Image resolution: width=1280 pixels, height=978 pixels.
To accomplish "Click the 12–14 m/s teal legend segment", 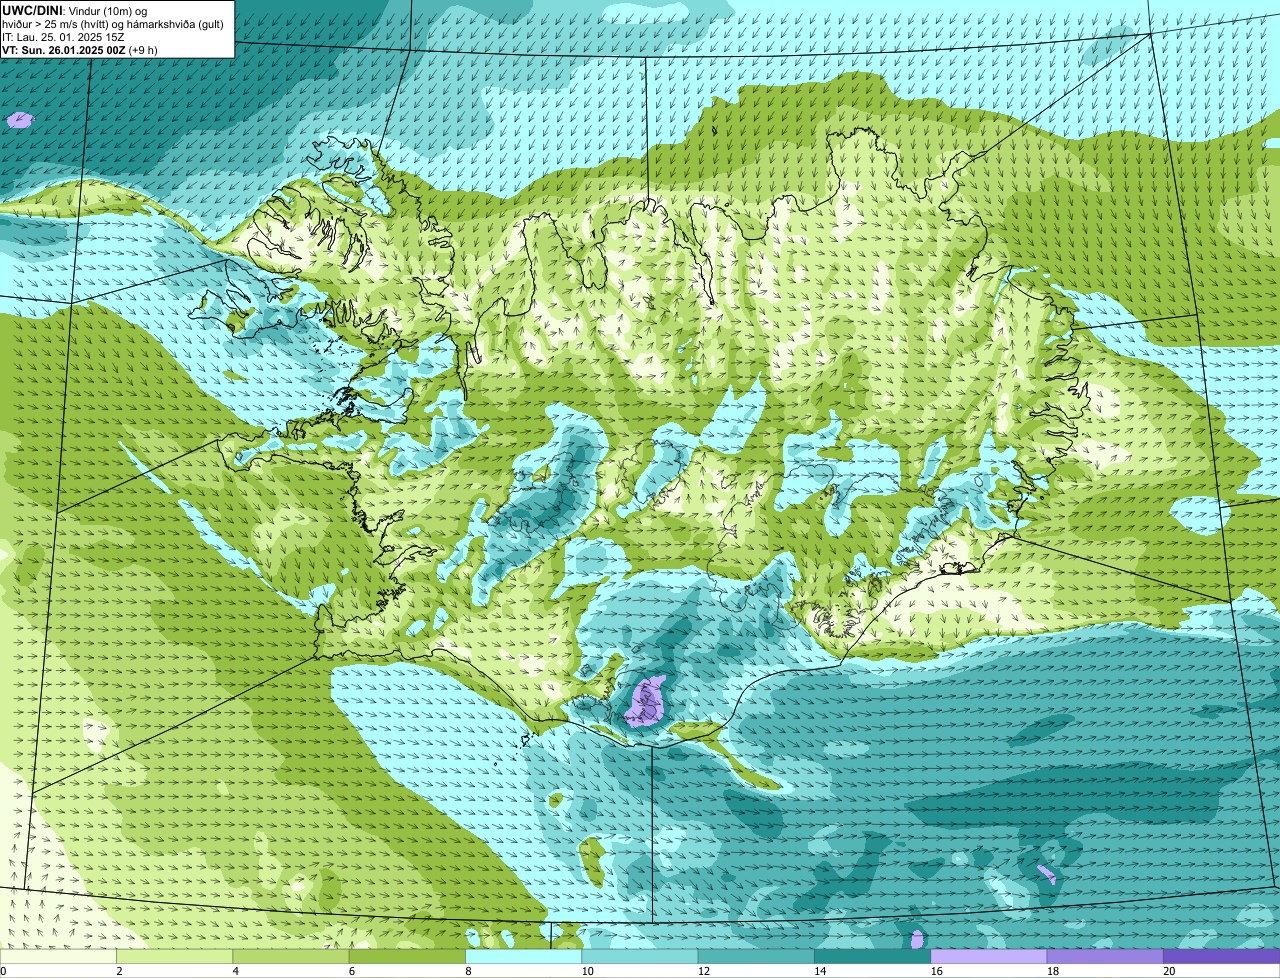I will 756,956.
